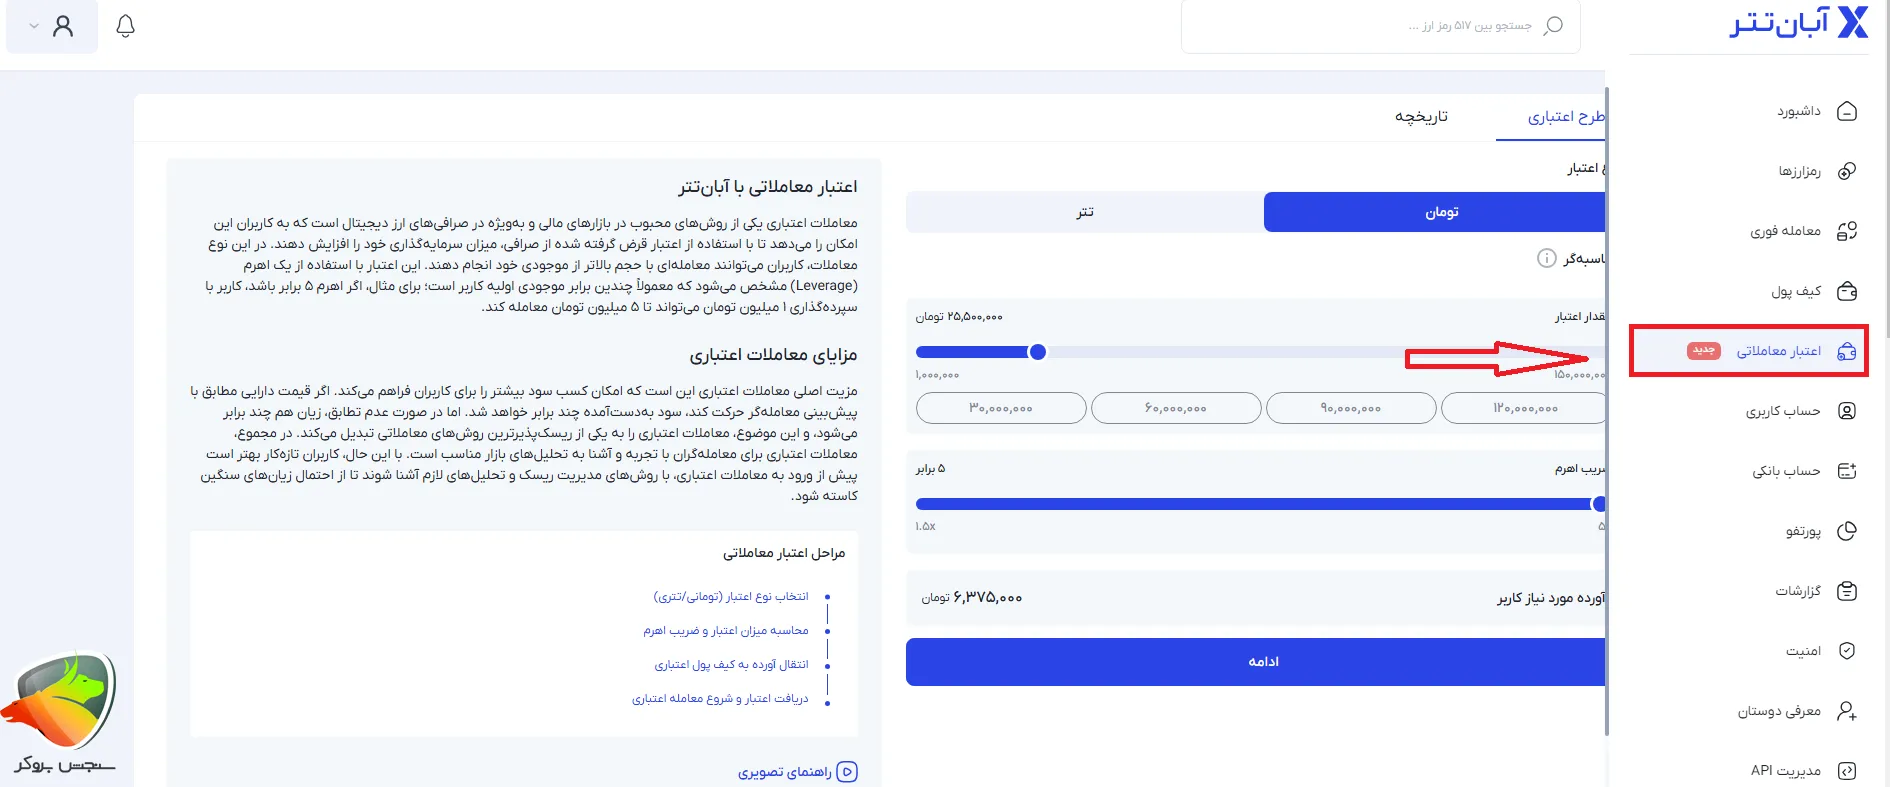This screenshot has height=787, width=1890.
Task: Click the گزارشات report icon
Action: (x=1847, y=591)
